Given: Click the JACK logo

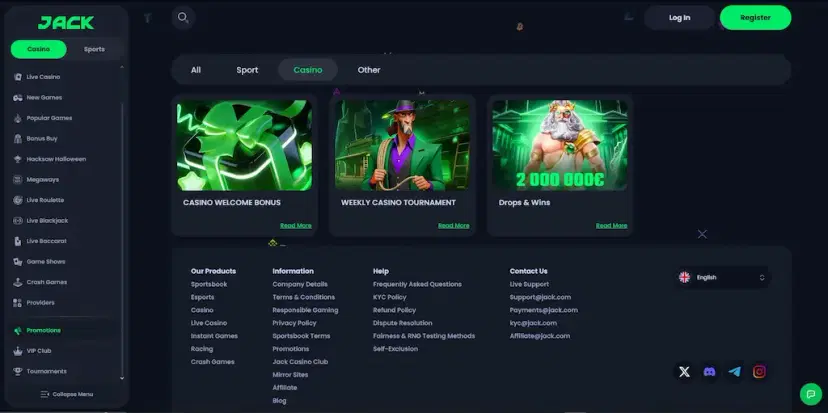Looking at the screenshot, I should [66, 23].
